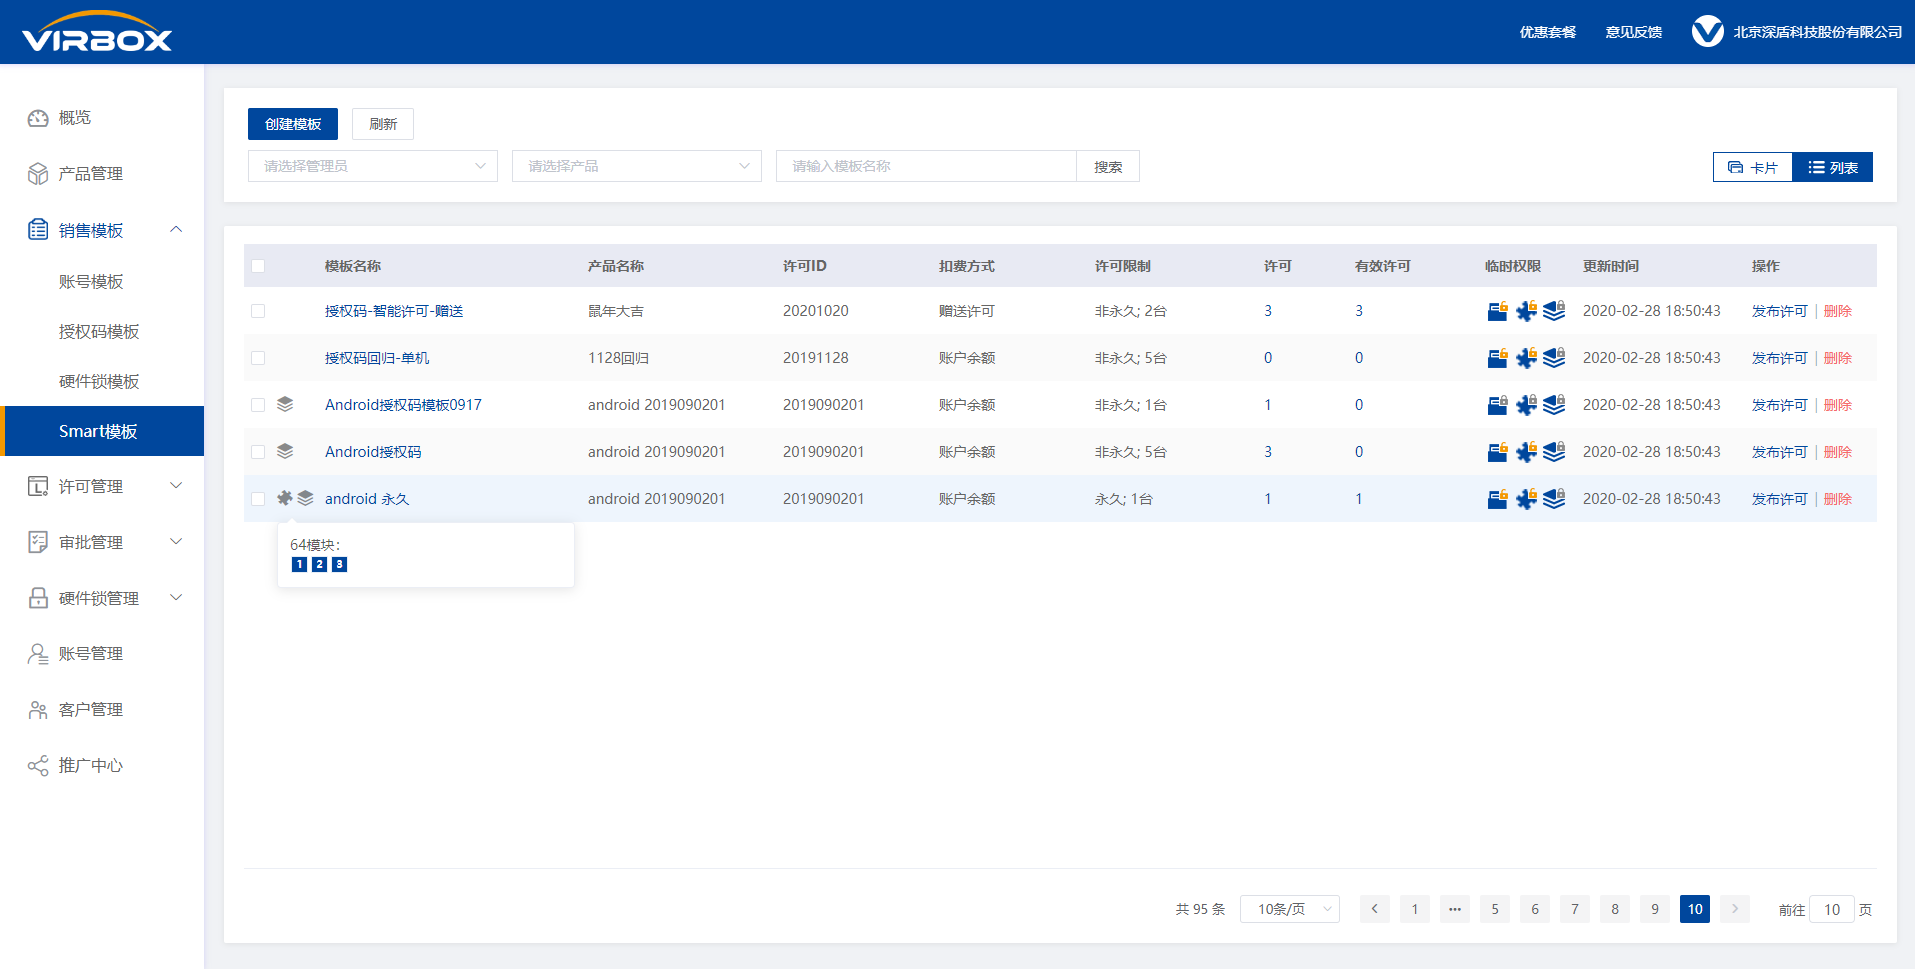Open the 10条/页 page size dropdown
1915x969 pixels.
pyautogui.click(x=1290, y=909)
